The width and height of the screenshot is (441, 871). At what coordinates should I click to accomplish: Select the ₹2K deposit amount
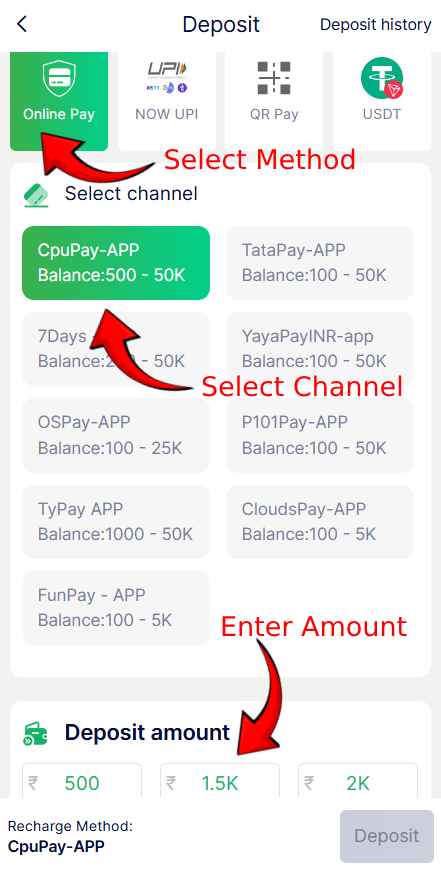pos(358,782)
